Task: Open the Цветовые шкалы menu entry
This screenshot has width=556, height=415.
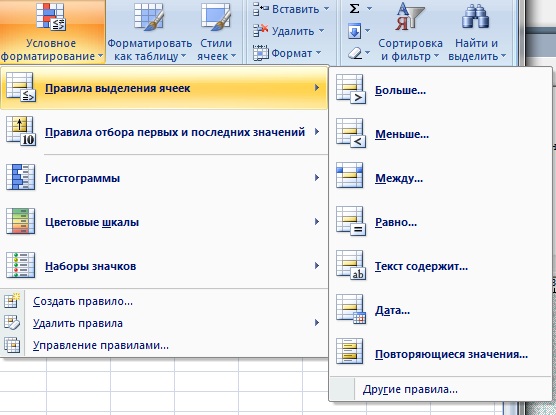Action: 164,222
